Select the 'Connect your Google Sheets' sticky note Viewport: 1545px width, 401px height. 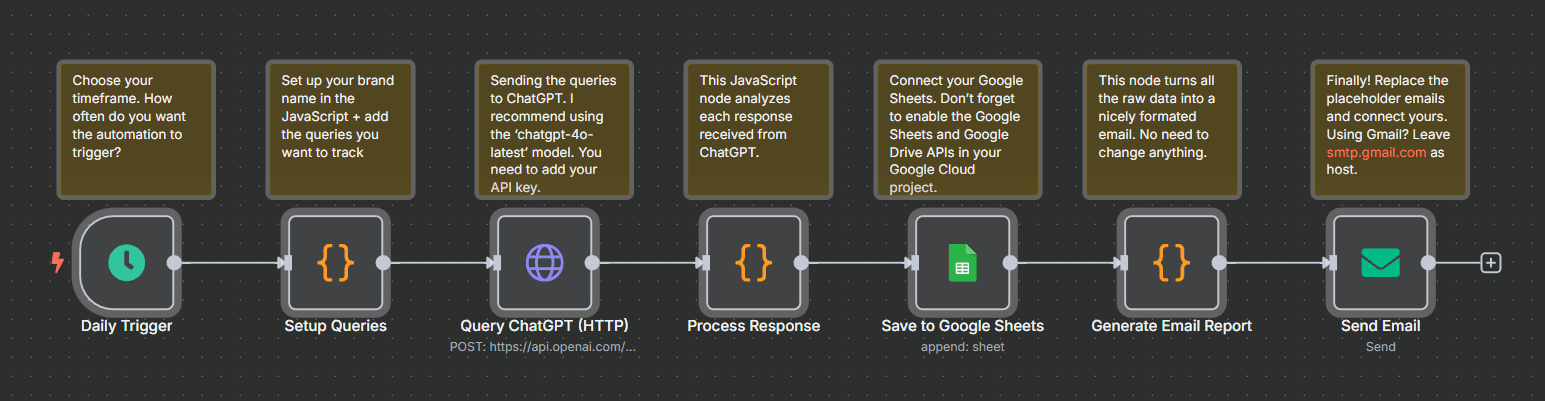point(957,130)
